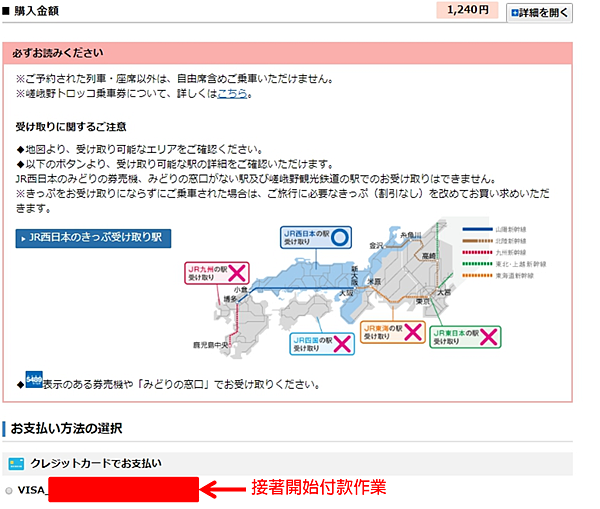This screenshot has width=600, height=509.
Task: Click the JR東海の駅 受け取り X label
Action: coord(393,332)
